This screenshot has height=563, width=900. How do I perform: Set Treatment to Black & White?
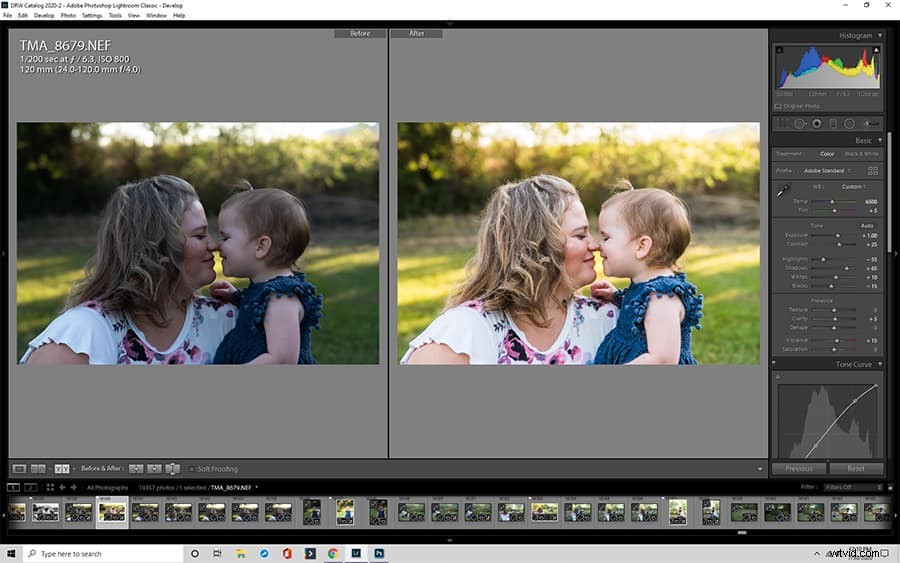pos(861,154)
